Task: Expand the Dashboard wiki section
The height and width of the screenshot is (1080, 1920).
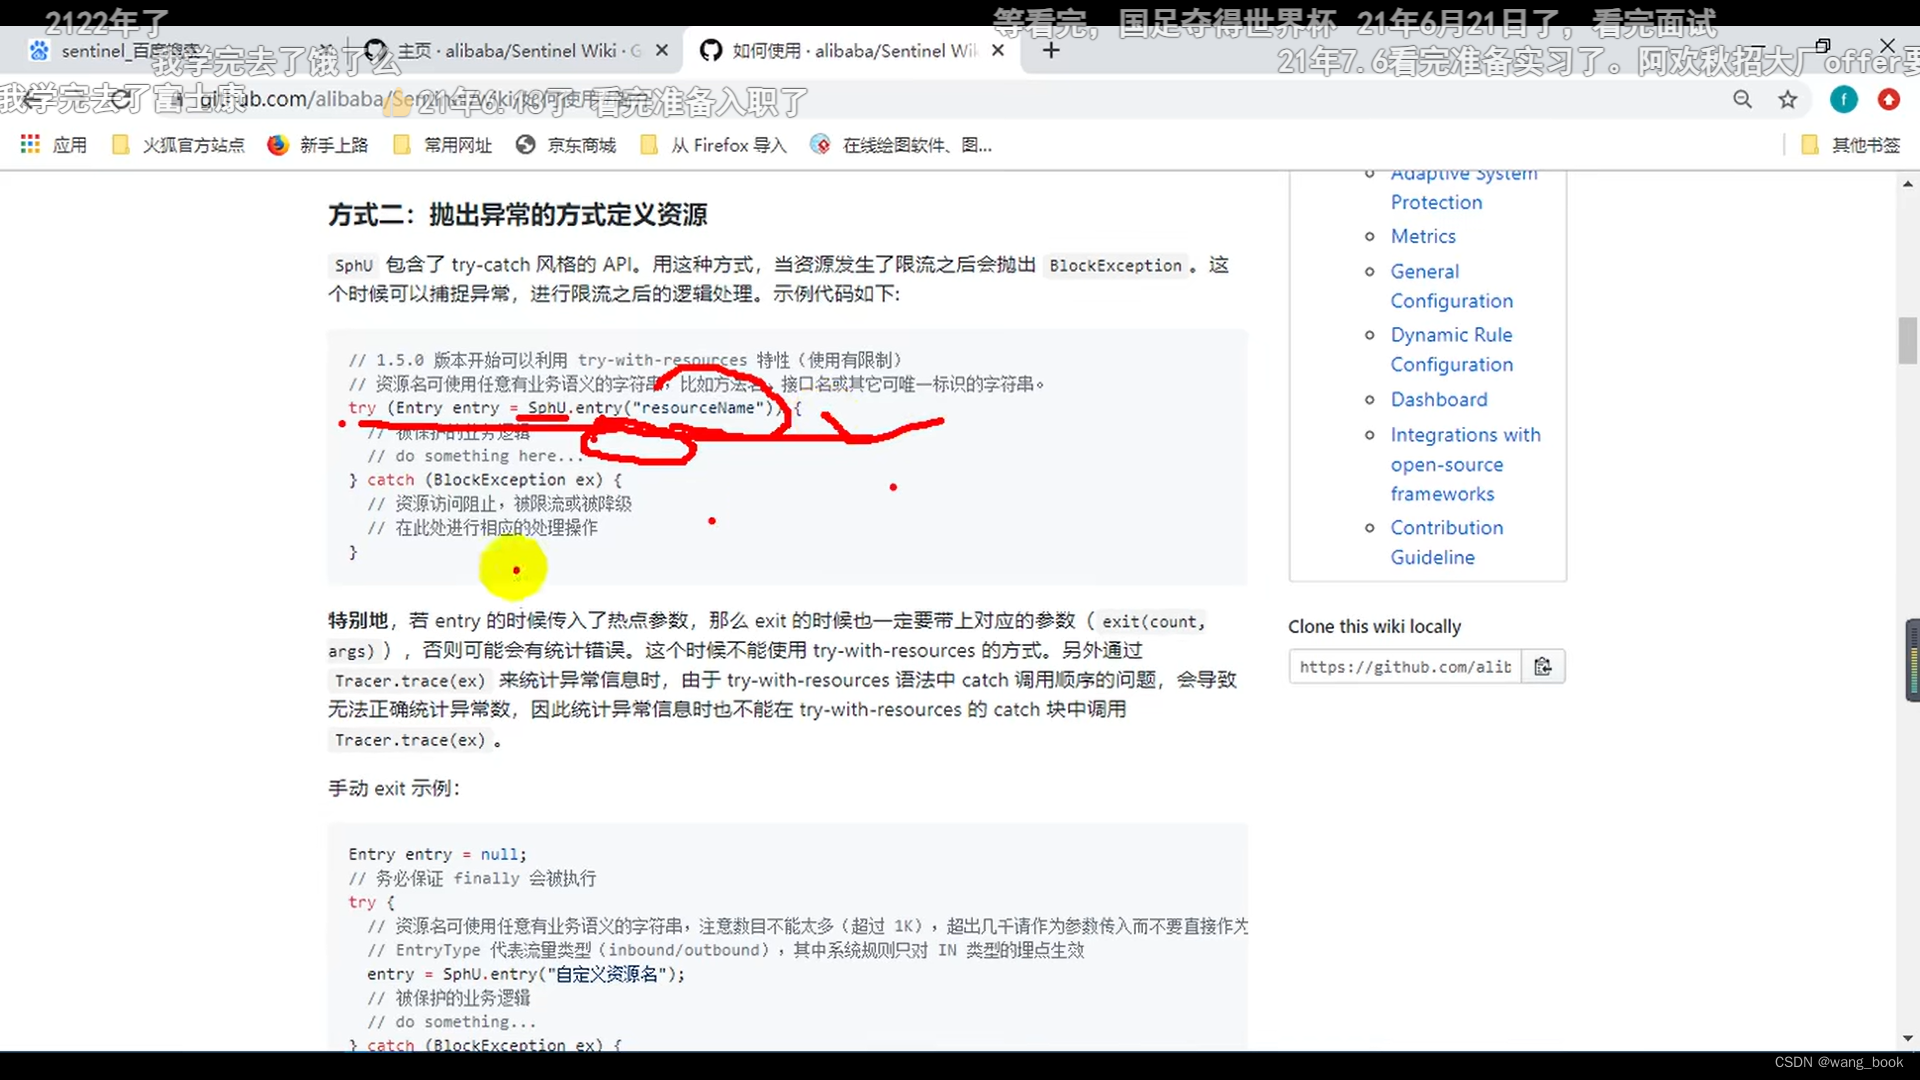Action: click(1439, 398)
